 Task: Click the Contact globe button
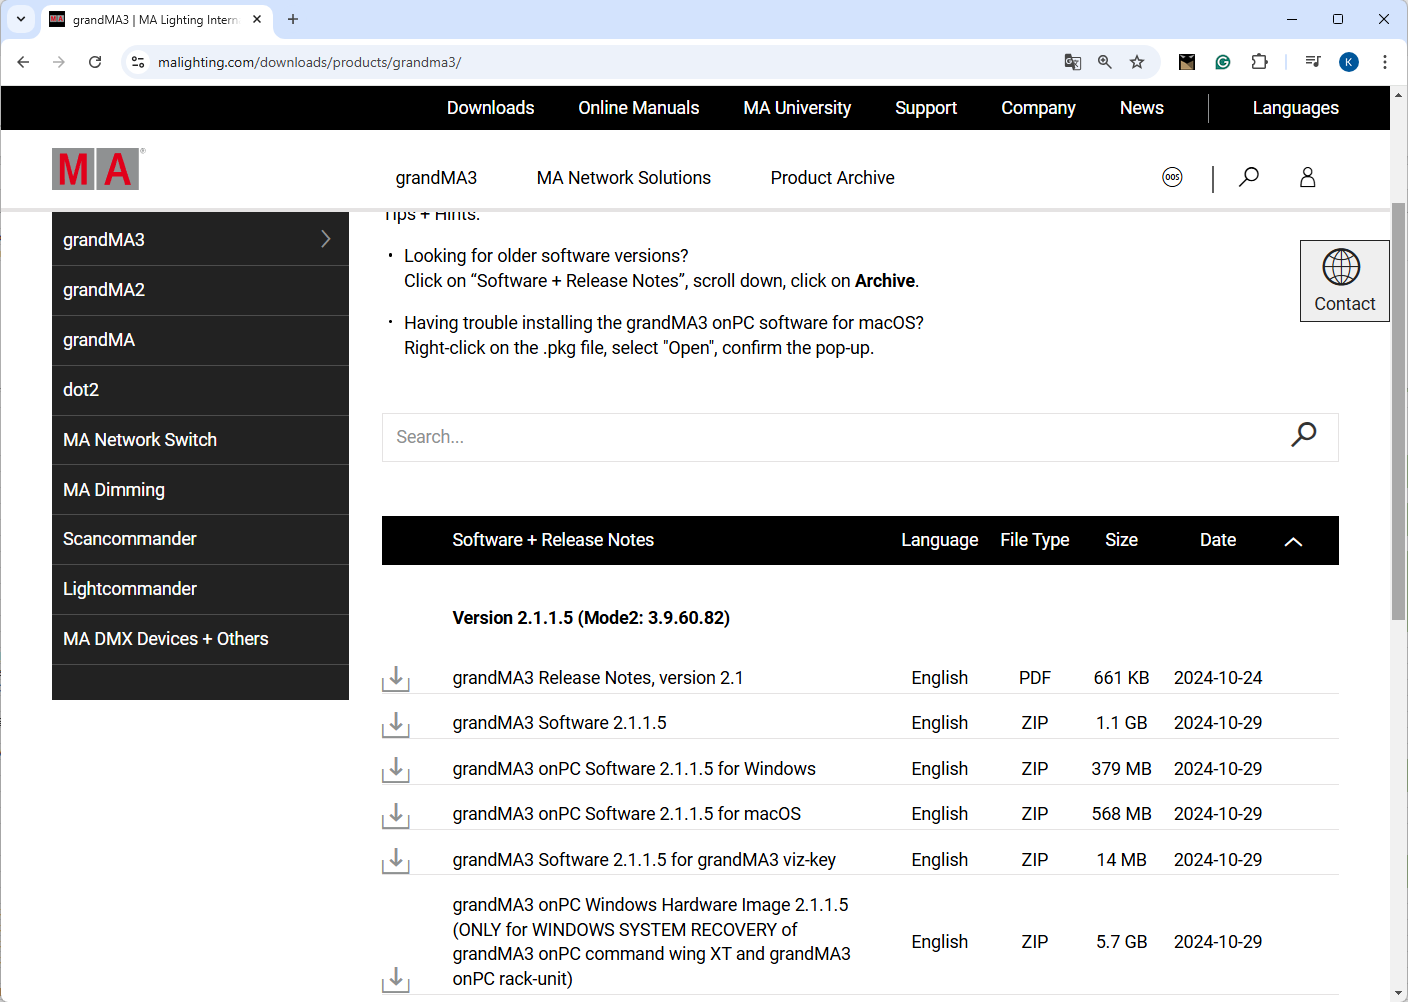1343,281
